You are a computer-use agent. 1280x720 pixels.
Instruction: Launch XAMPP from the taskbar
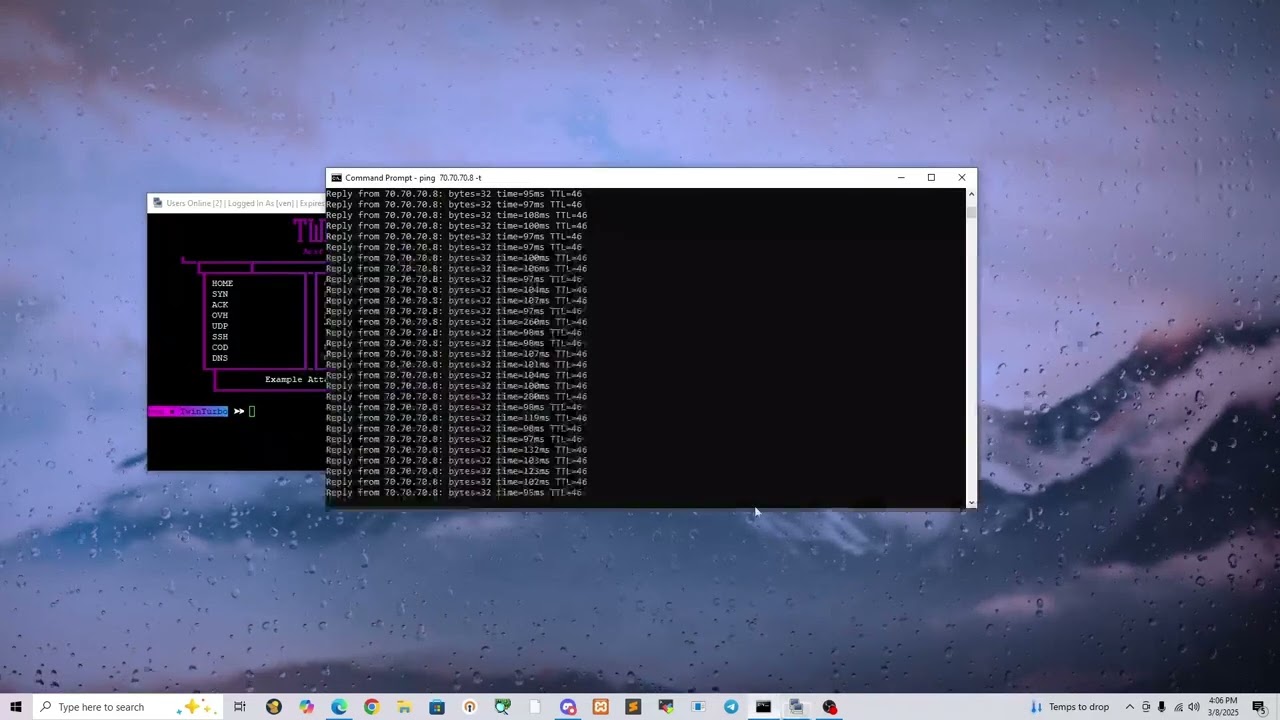tap(600, 707)
